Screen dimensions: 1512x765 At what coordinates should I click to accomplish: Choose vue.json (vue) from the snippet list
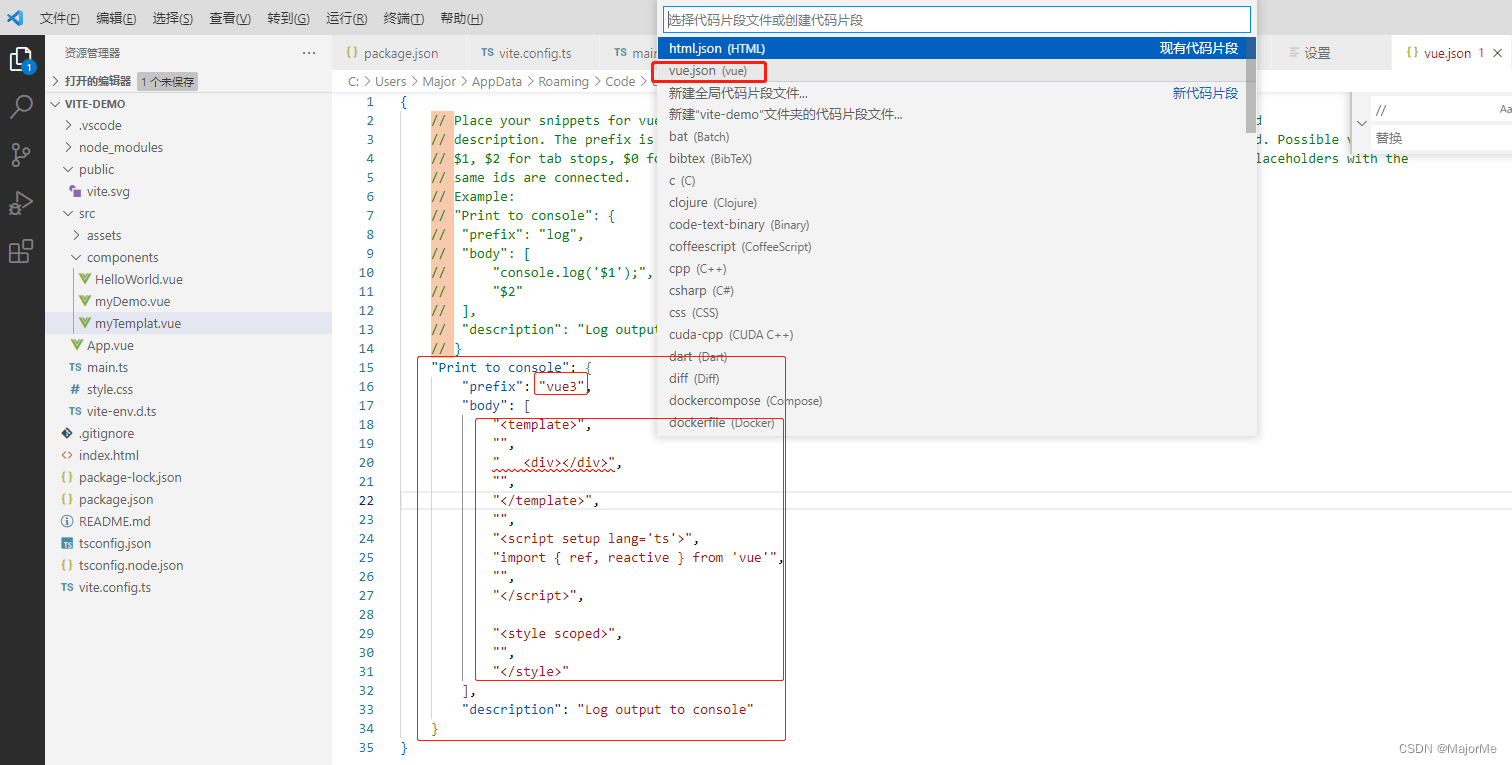[x=707, y=70]
